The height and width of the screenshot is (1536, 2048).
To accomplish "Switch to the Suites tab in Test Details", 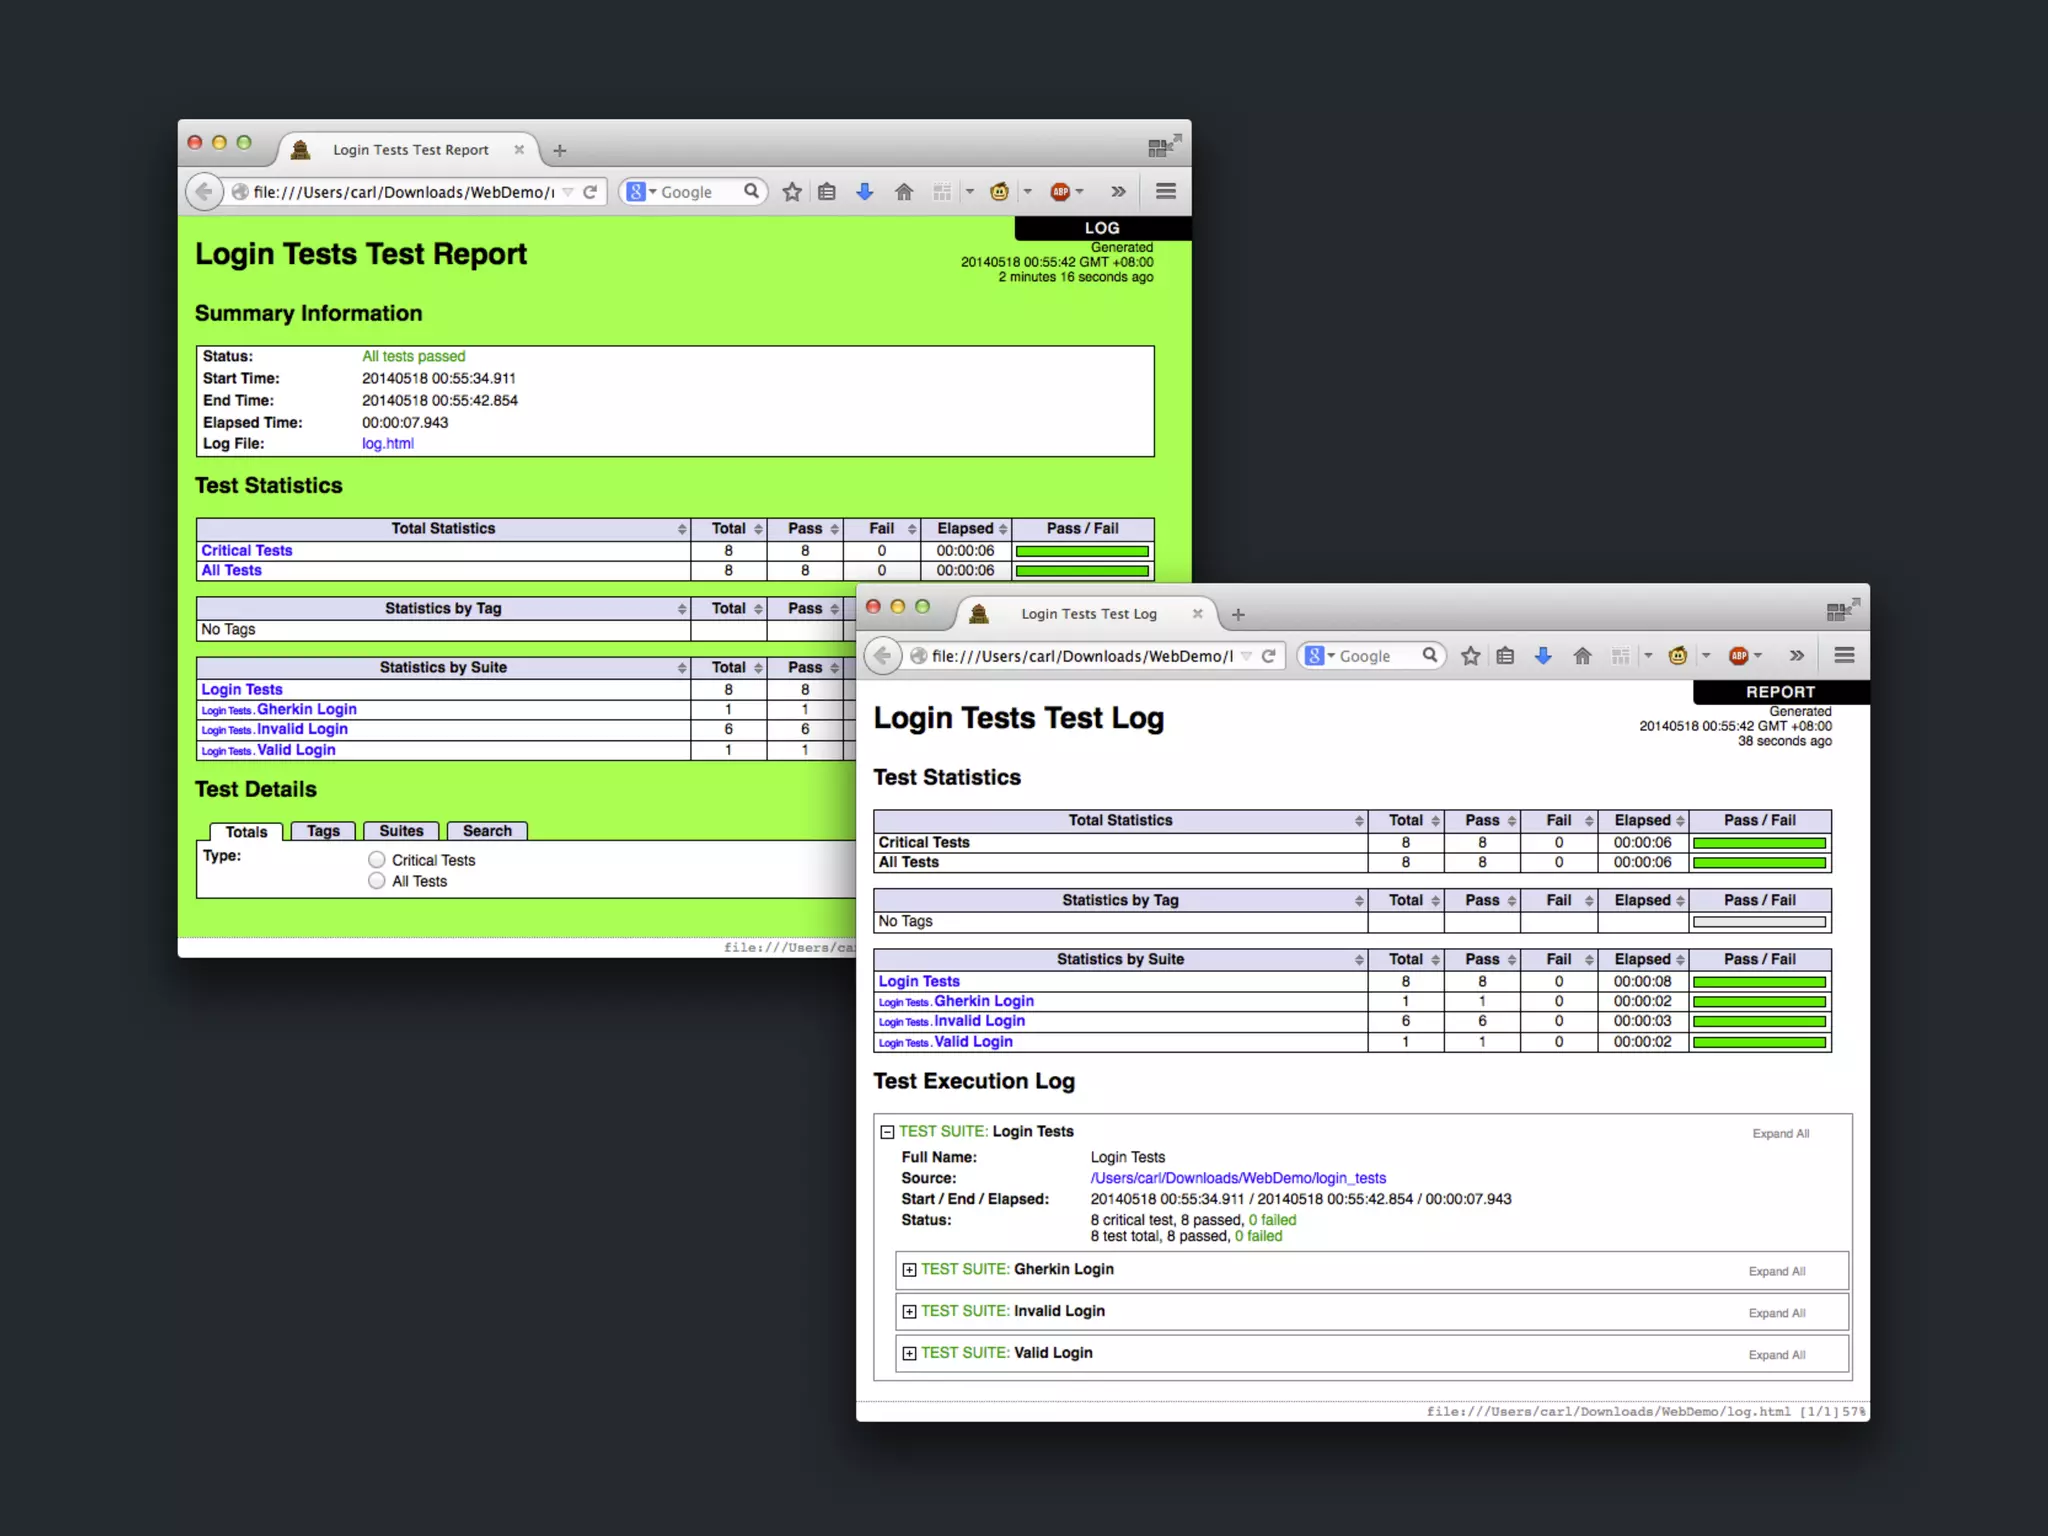I will pos(401,831).
